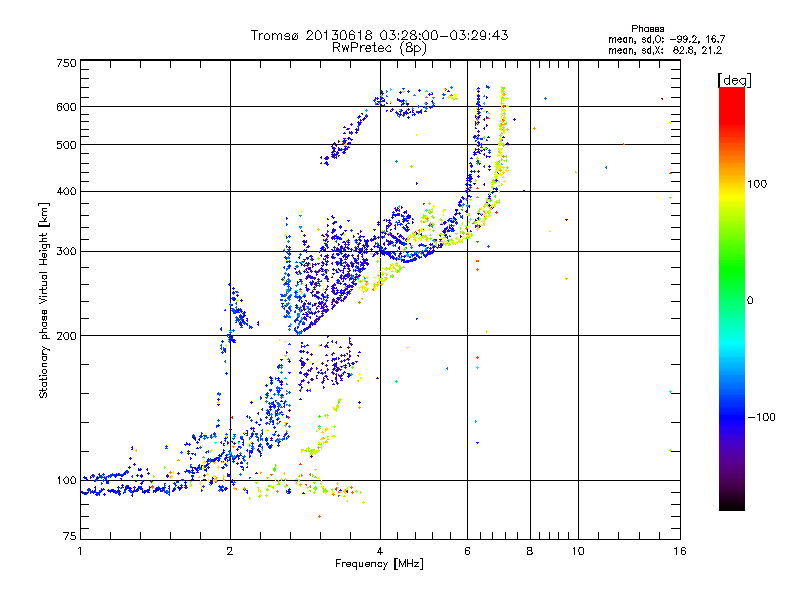Click the x-axis tick label '2'

(x=230, y=551)
